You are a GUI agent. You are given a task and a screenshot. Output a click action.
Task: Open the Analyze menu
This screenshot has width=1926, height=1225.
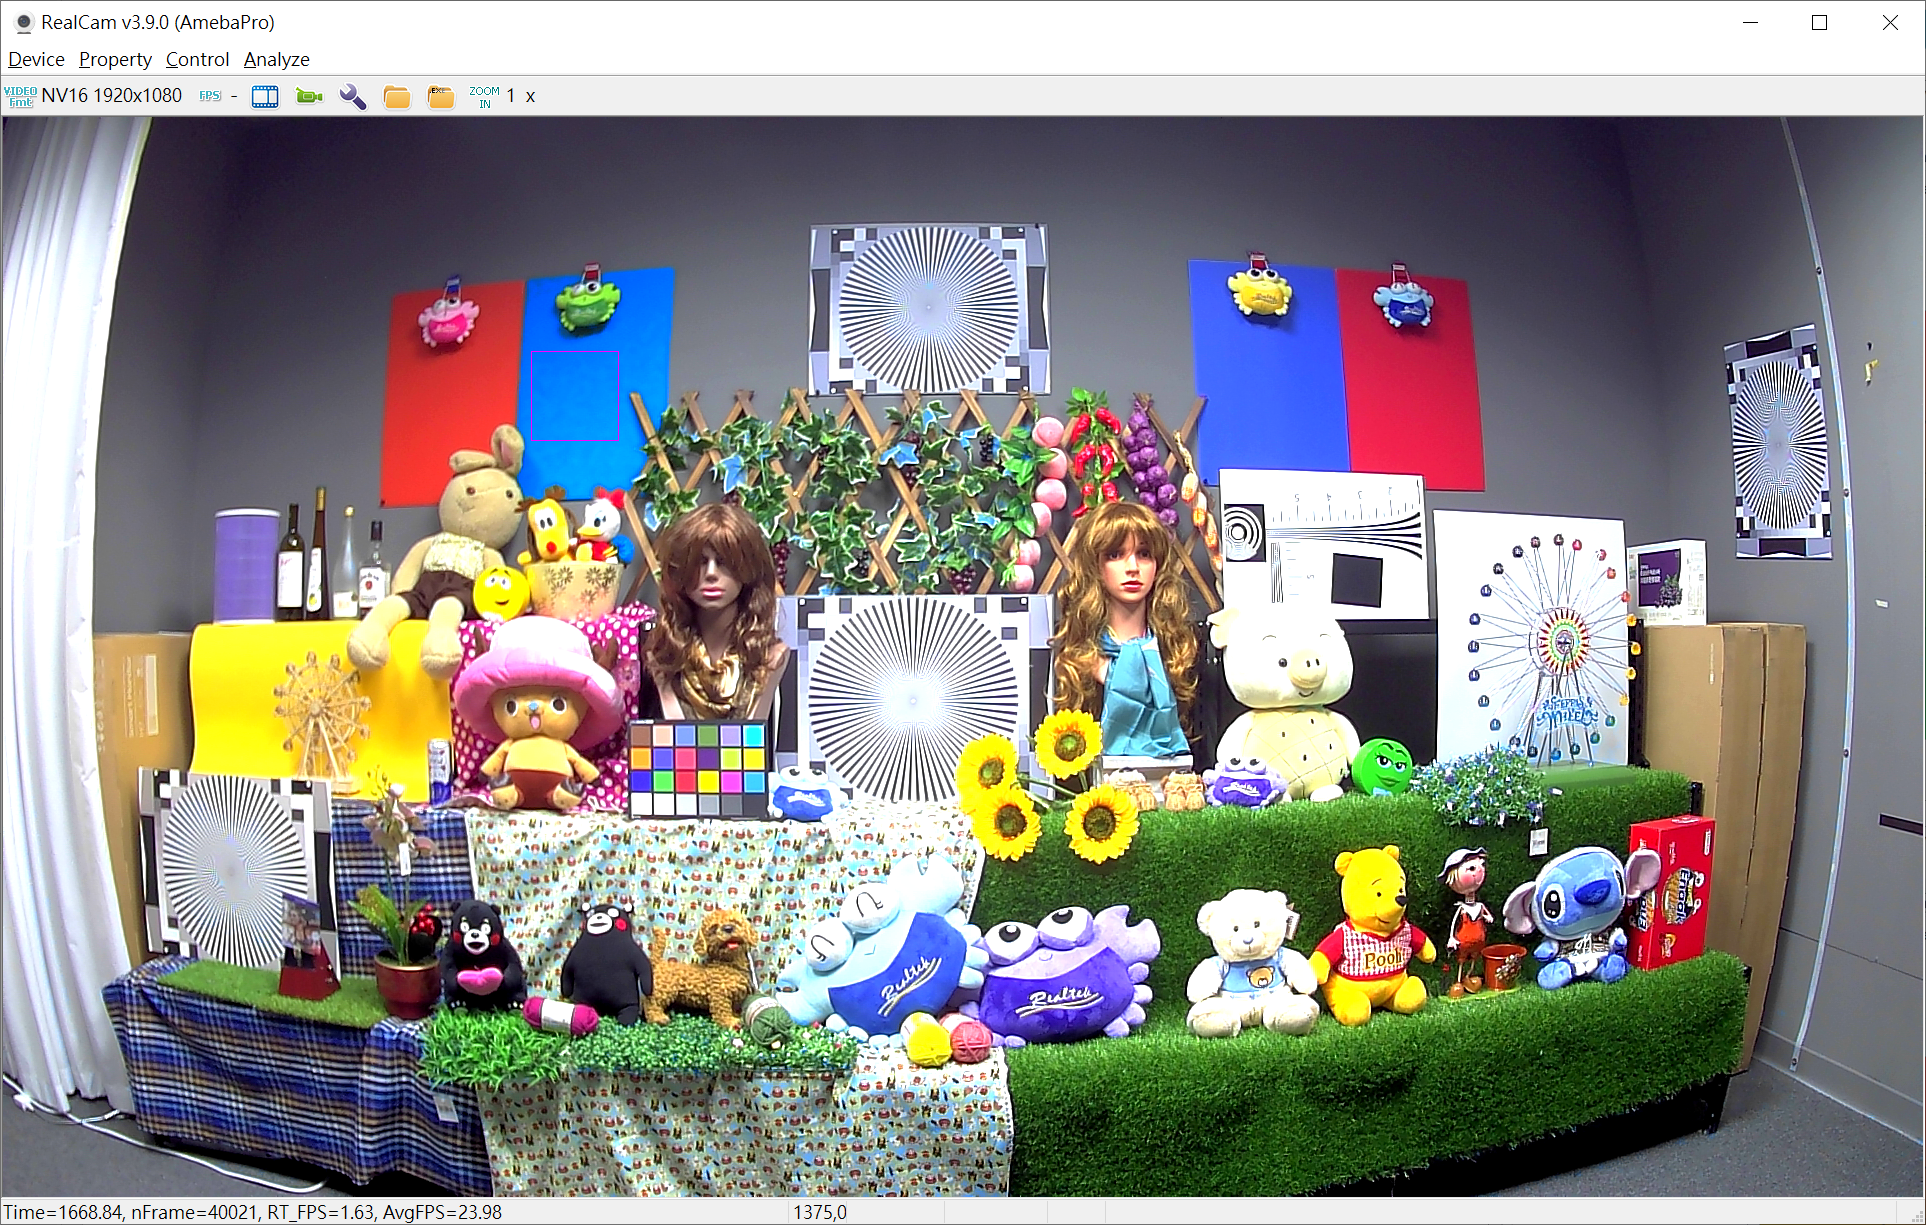point(276,59)
